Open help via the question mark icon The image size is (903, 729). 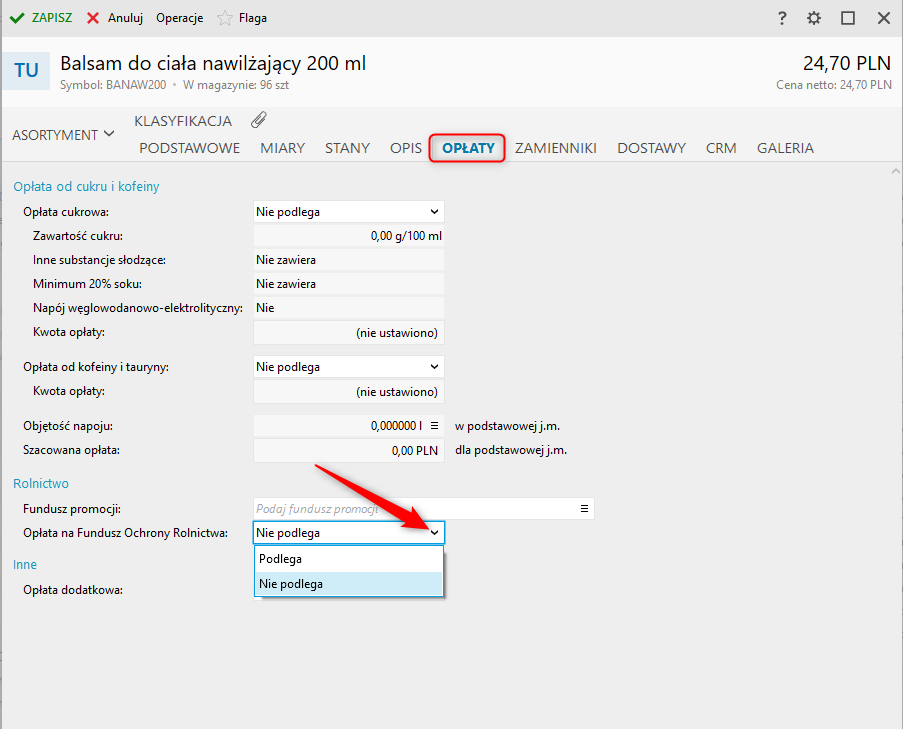[x=781, y=18]
